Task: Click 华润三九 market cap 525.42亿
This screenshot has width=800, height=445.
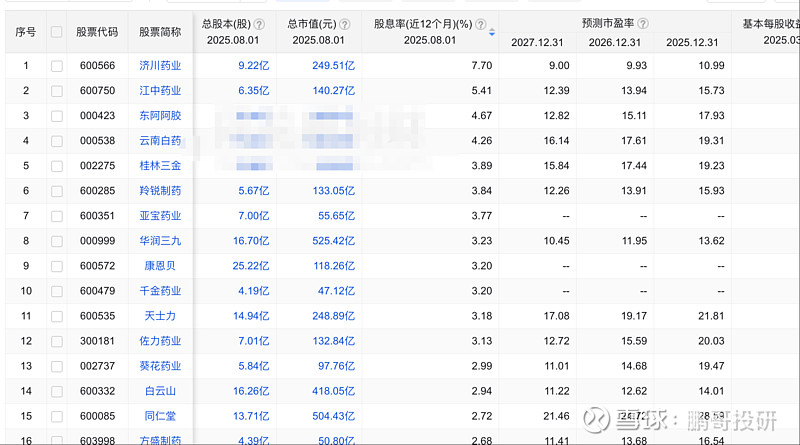Action: [334, 240]
